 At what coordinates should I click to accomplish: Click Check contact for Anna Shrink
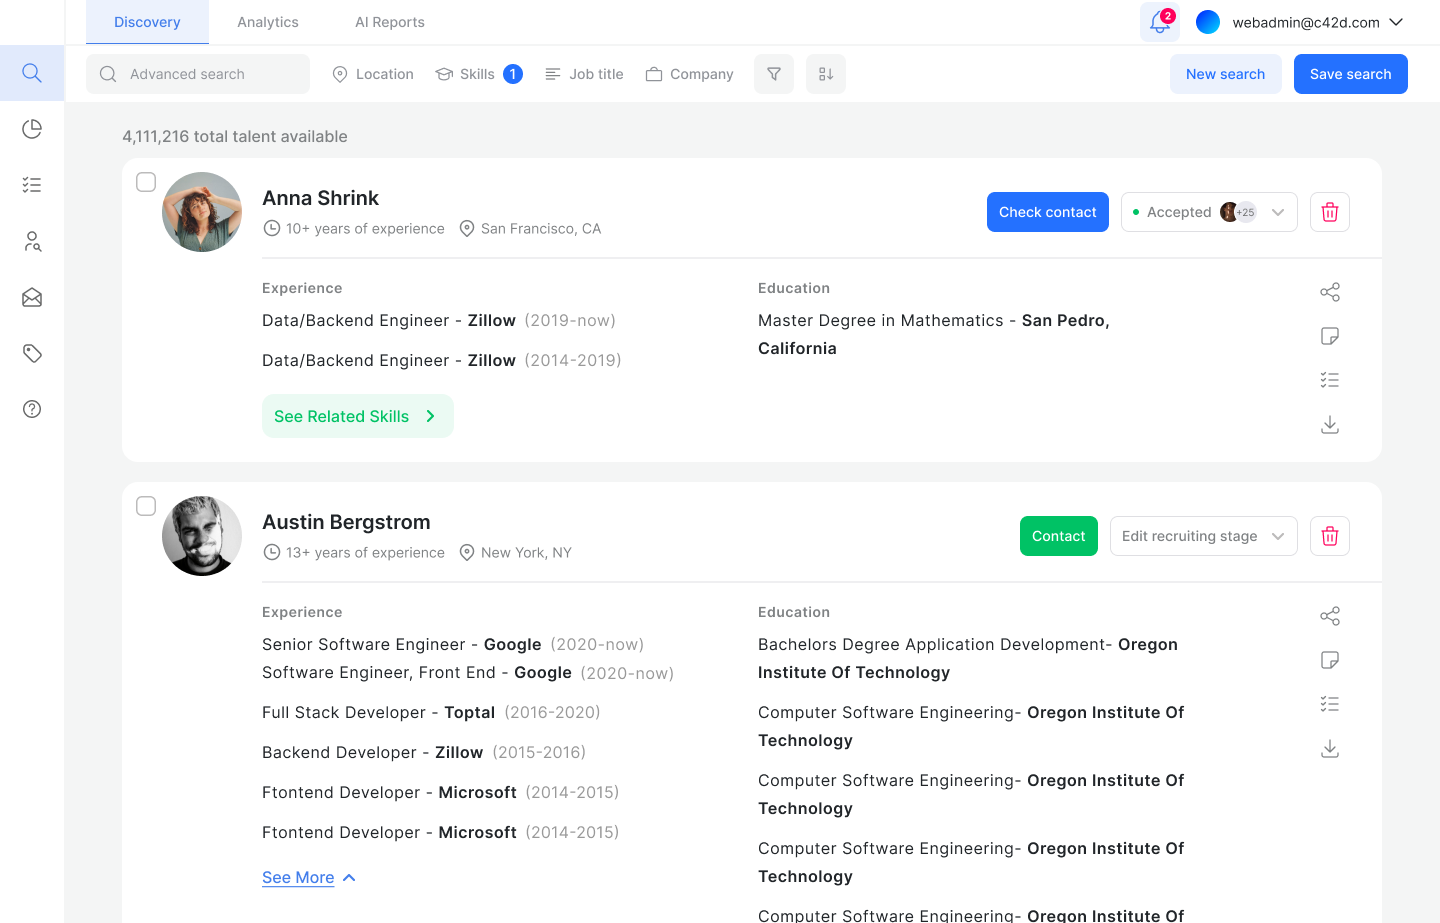coord(1048,212)
